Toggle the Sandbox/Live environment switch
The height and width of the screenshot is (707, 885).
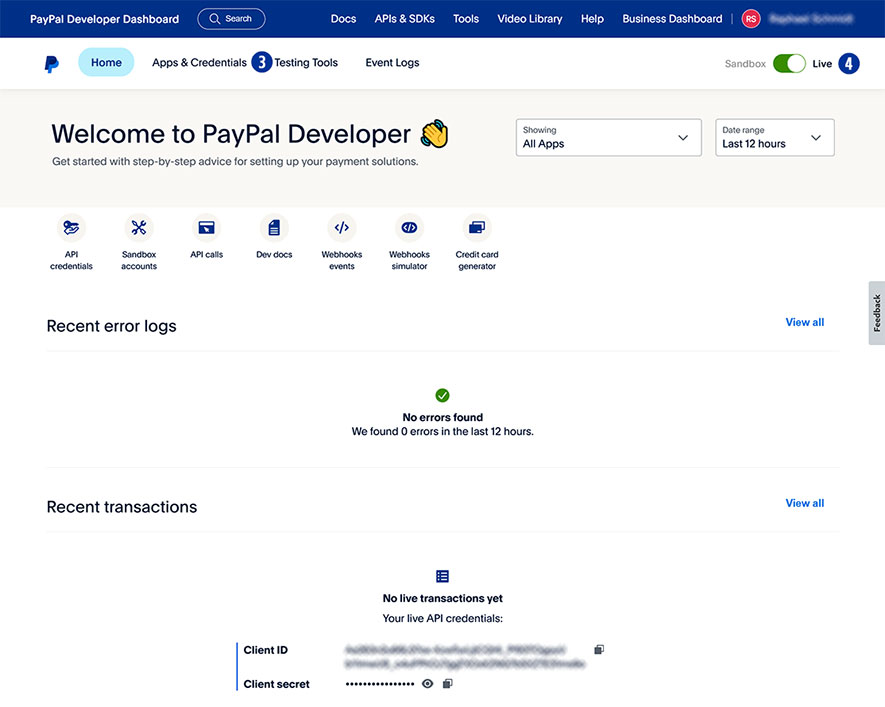pos(789,64)
